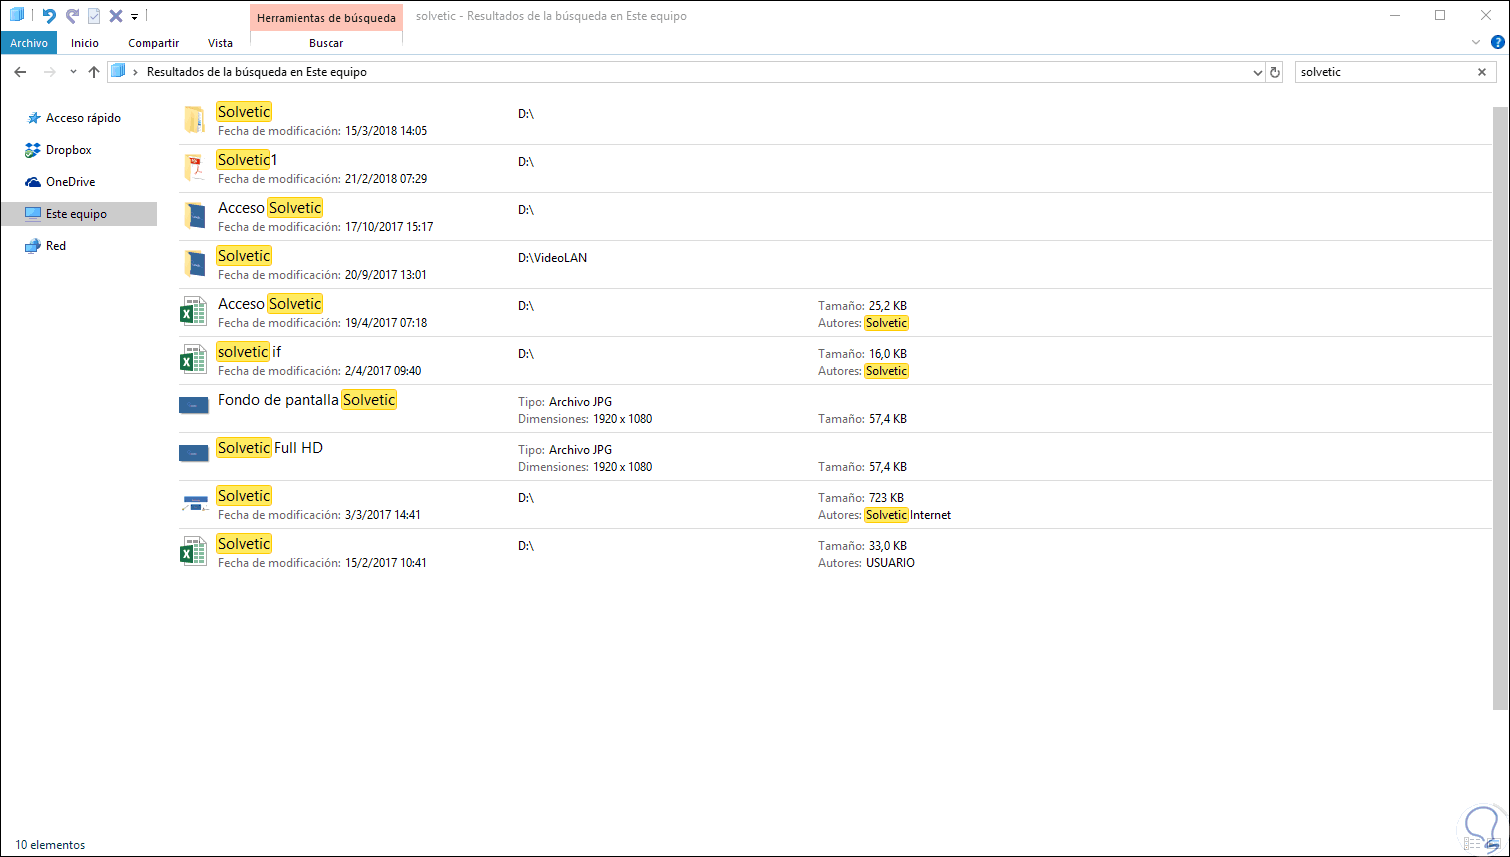Refresh the search results
Viewport: 1510px width, 857px height.
[x=1275, y=72]
